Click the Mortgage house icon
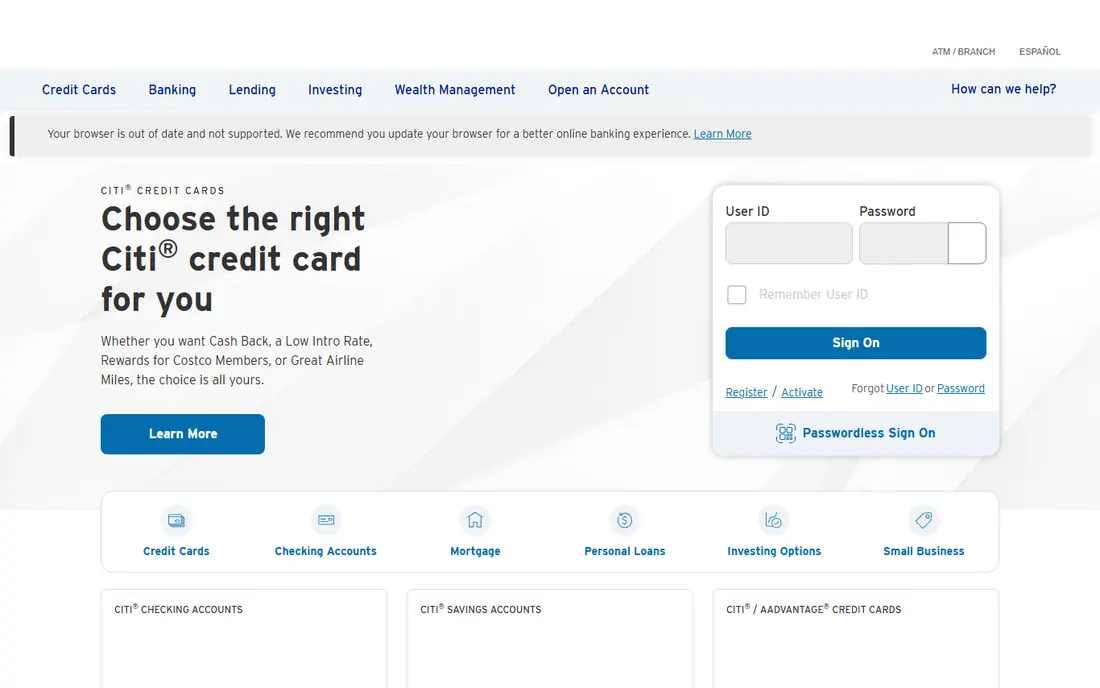The image size is (1100, 688). 475,520
